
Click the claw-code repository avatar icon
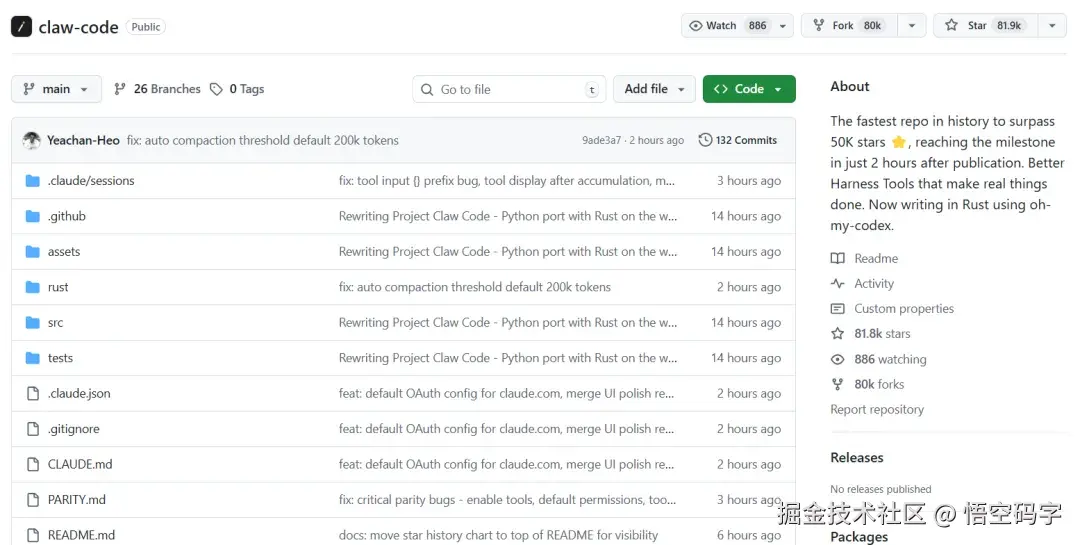[21, 26]
